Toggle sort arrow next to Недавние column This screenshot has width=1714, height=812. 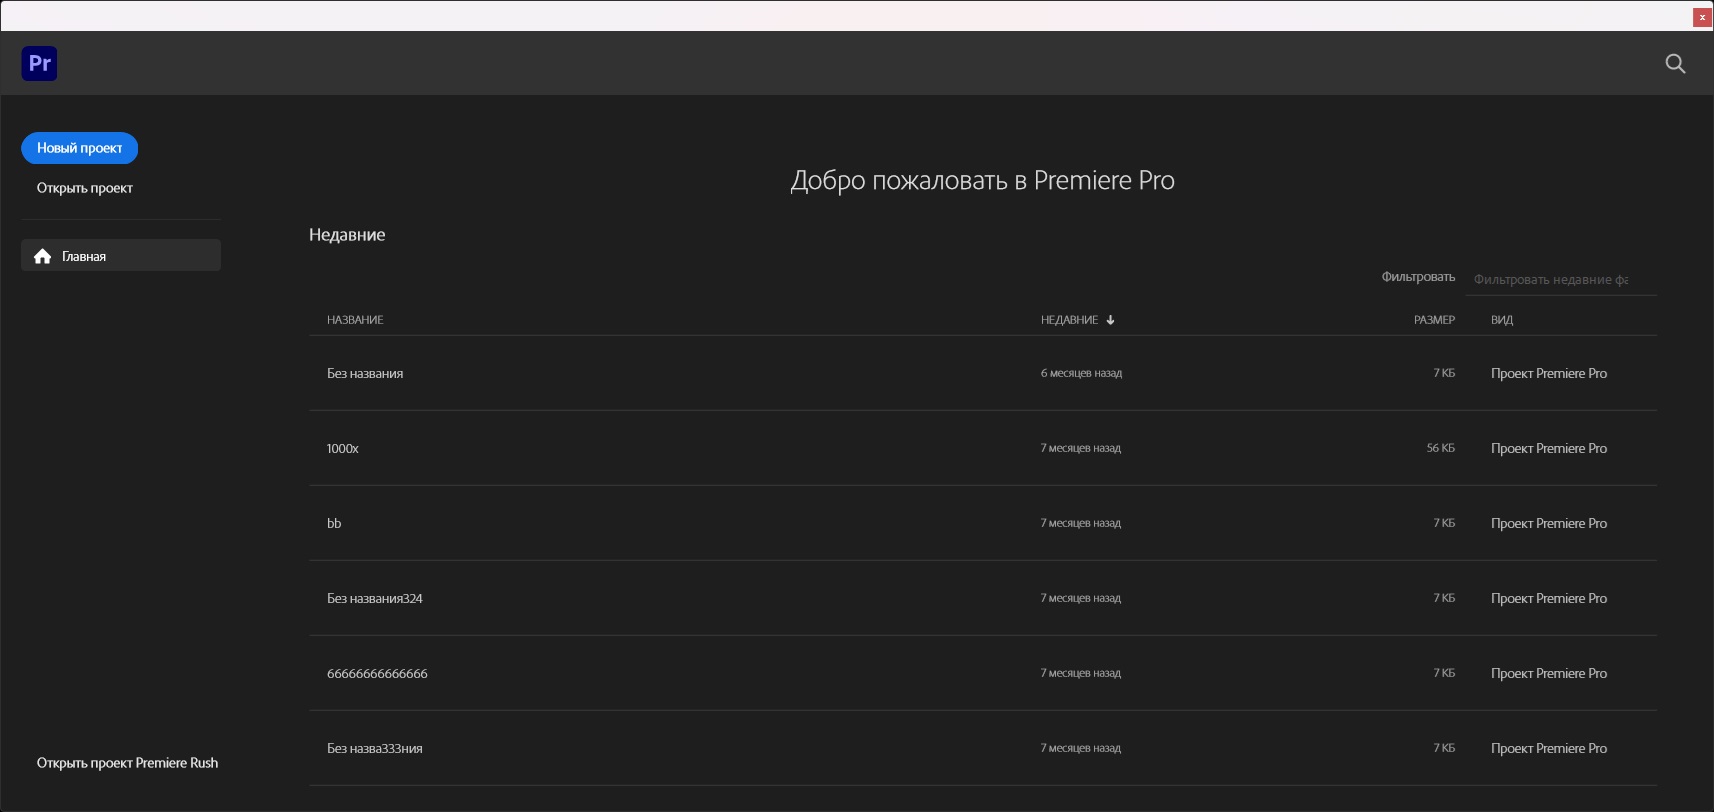(x=1110, y=320)
